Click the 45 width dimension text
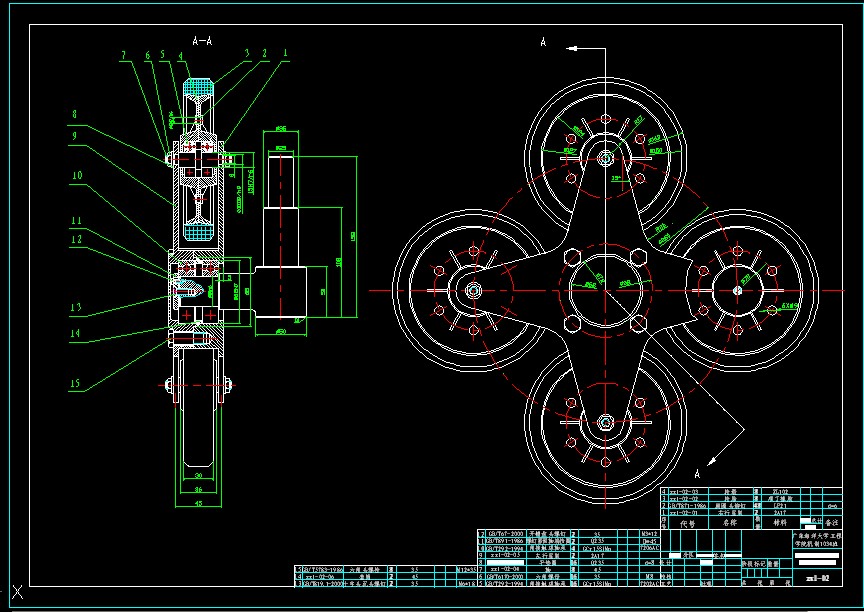Image resolution: width=864 pixels, height=612 pixels. point(197,504)
